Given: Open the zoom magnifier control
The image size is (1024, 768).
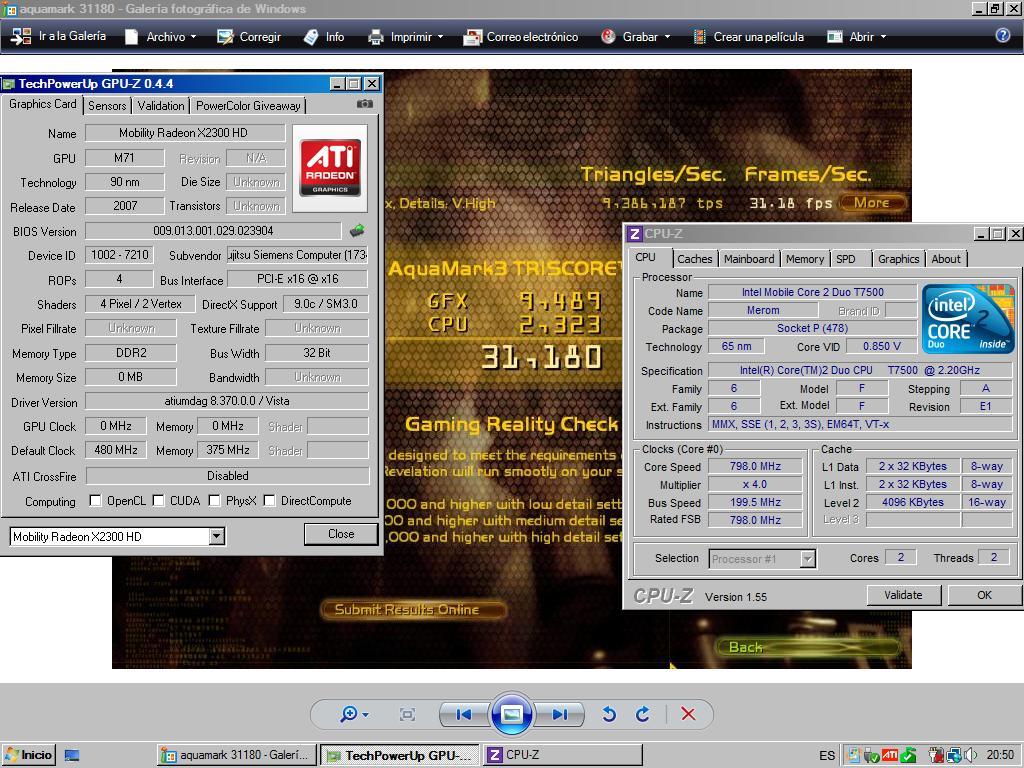Looking at the screenshot, I should [354, 714].
